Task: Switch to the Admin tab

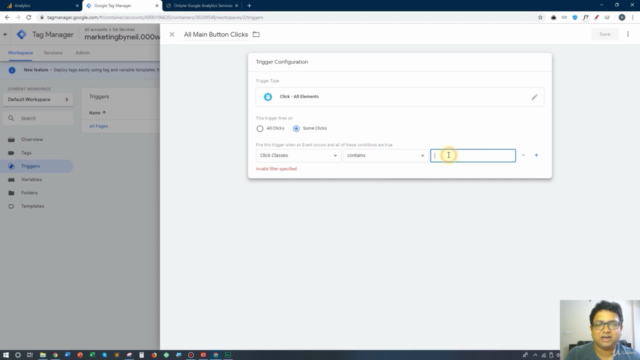Action: [x=82, y=53]
